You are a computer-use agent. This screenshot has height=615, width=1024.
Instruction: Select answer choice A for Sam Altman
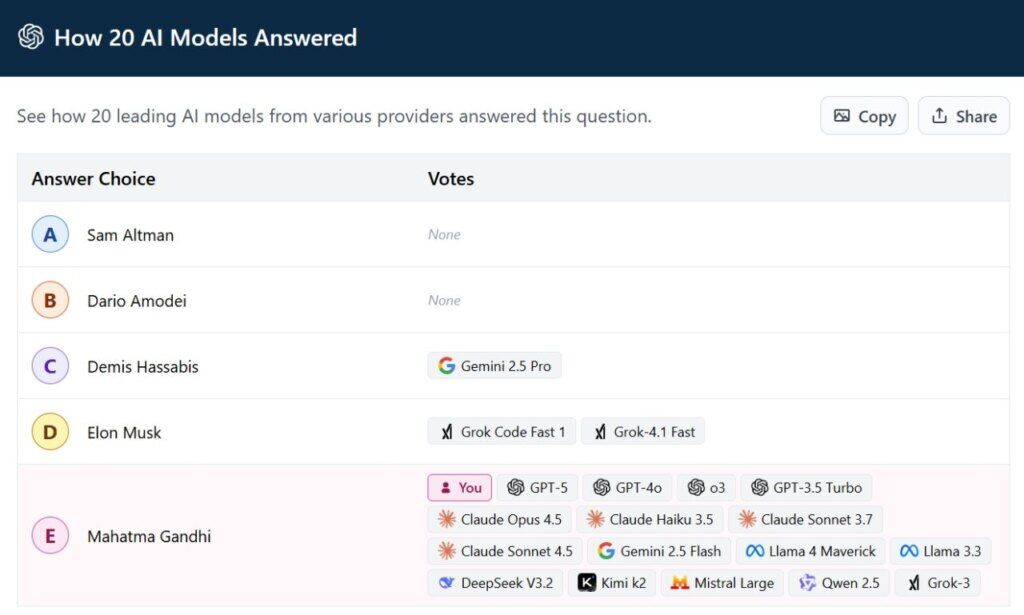pyautogui.click(x=50, y=234)
